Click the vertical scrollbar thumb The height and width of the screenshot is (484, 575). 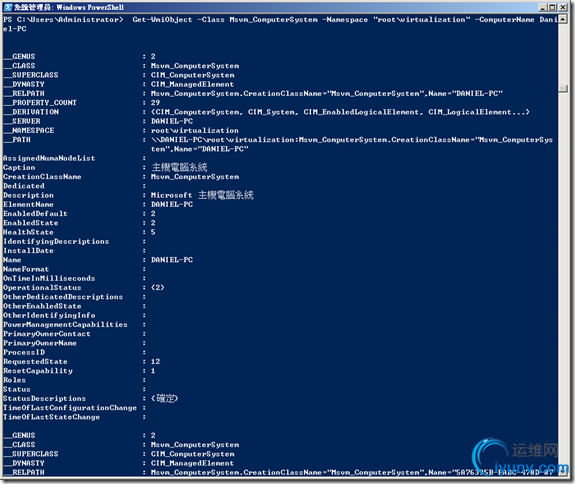coord(563,88)
